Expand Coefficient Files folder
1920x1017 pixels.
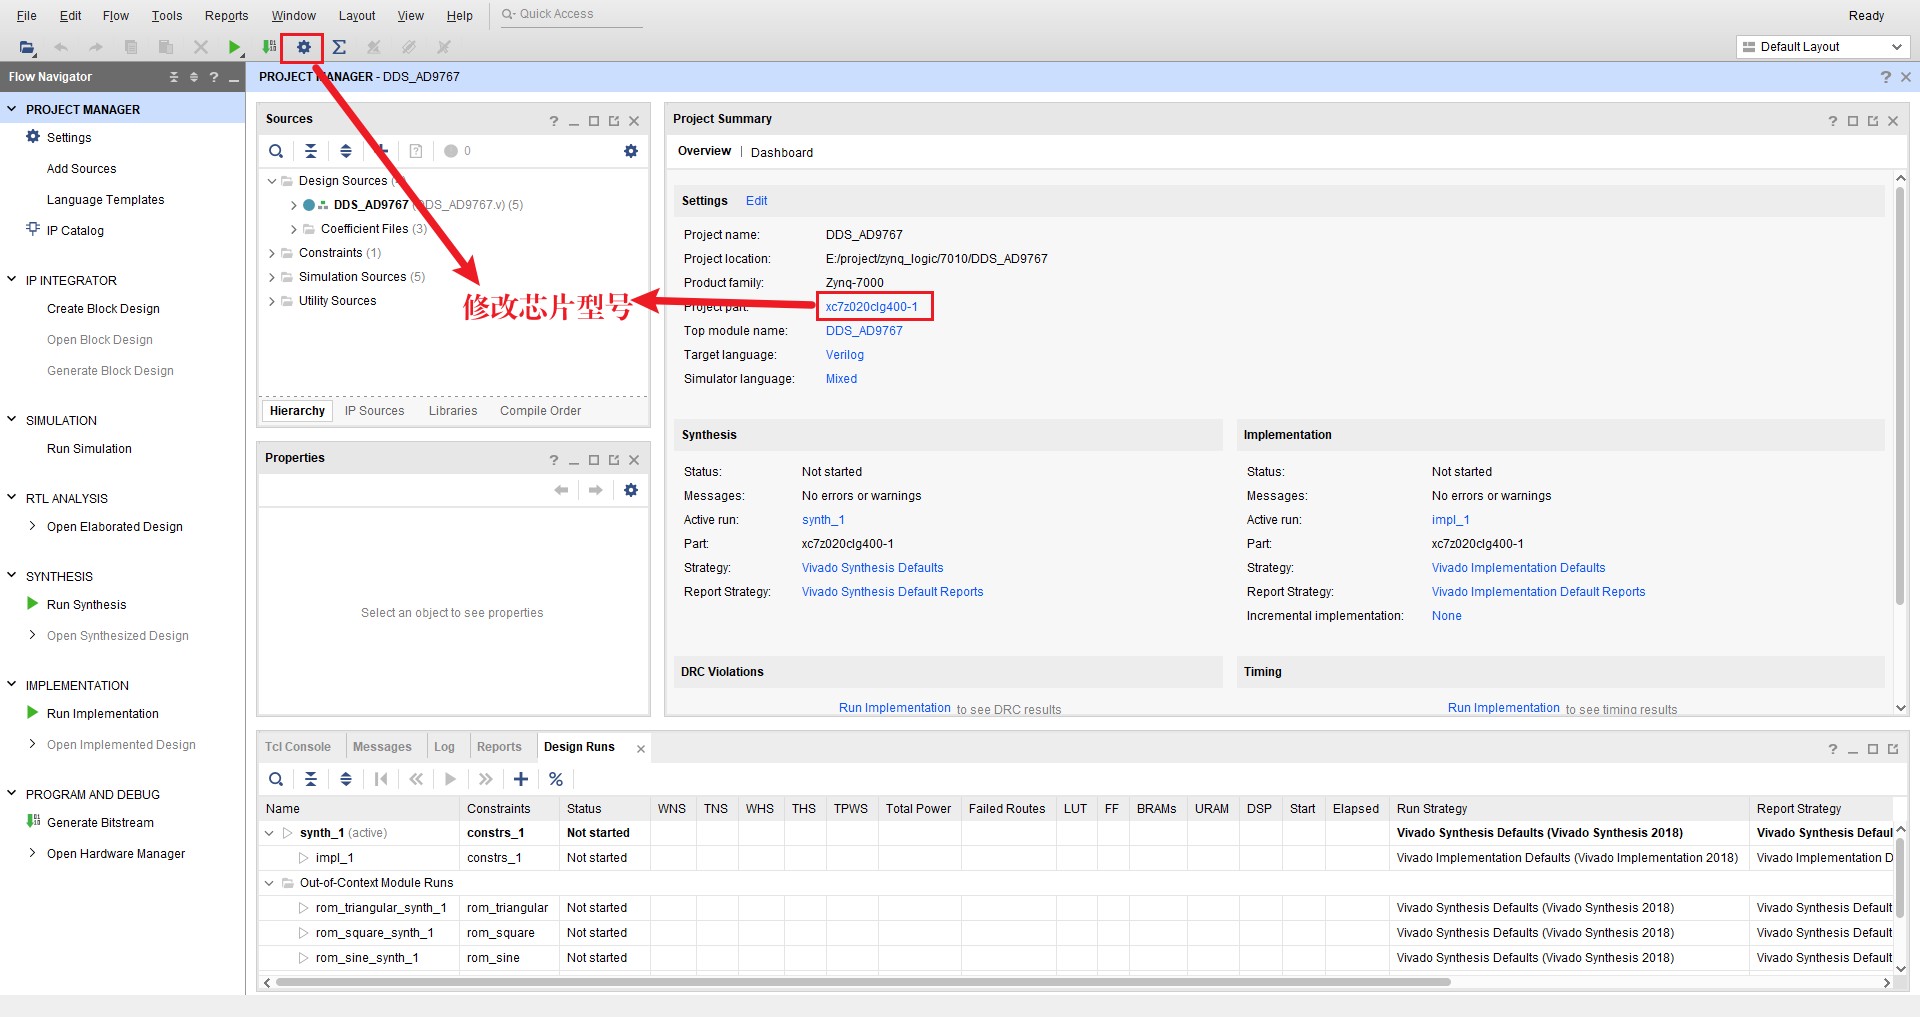(293, 229)
